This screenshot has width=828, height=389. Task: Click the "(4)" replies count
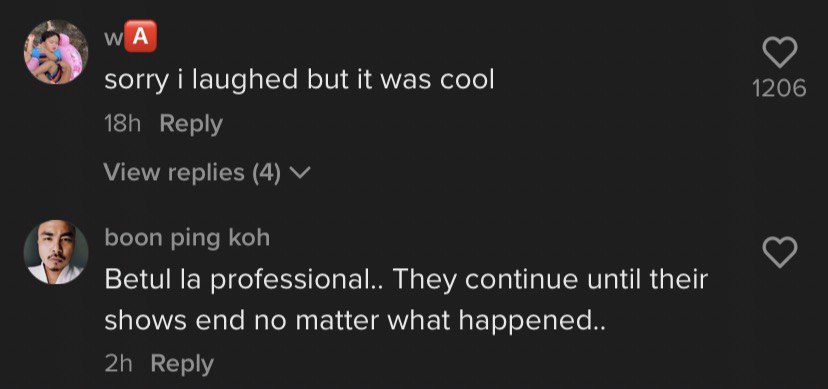click(x=266, y=173)
